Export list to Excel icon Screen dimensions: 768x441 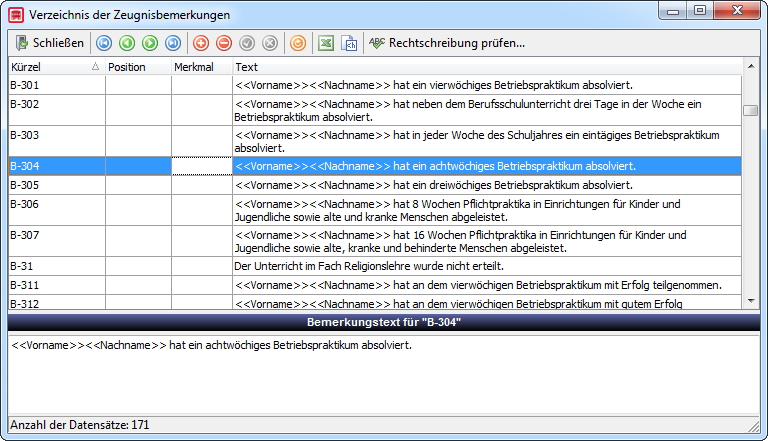(326, 43)
